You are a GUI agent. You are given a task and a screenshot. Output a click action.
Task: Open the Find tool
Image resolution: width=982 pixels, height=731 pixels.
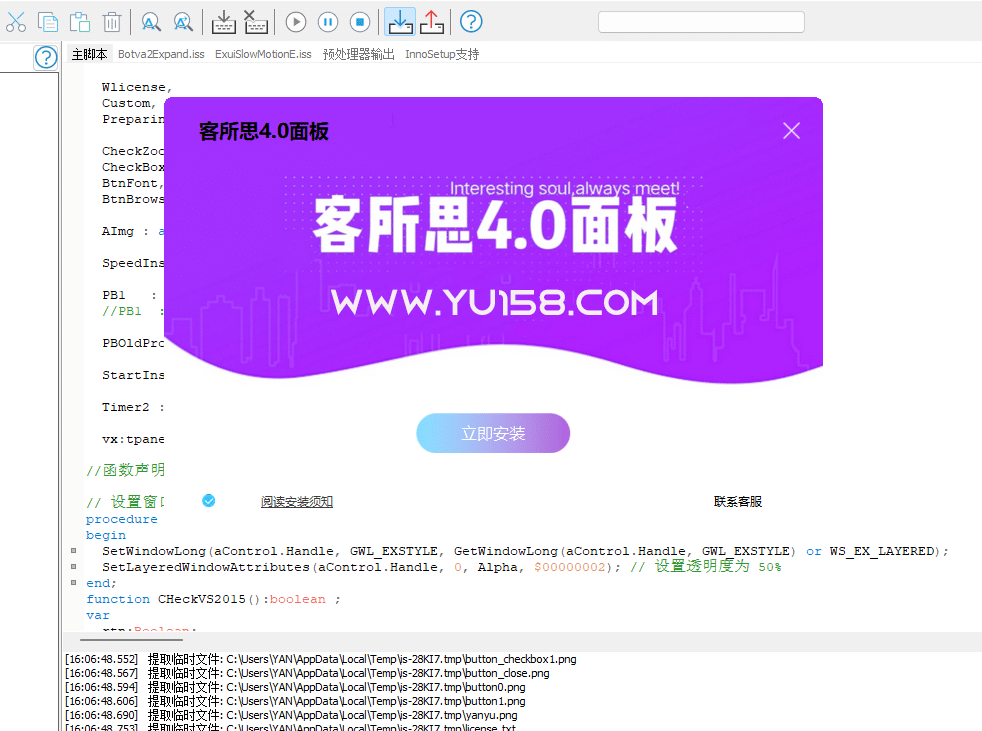pyautogui.click(x=150, y=21)
